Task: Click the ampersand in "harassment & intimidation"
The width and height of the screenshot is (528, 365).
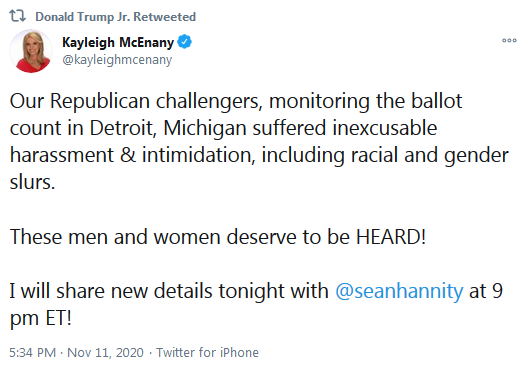Action: [x=128, y=156]
